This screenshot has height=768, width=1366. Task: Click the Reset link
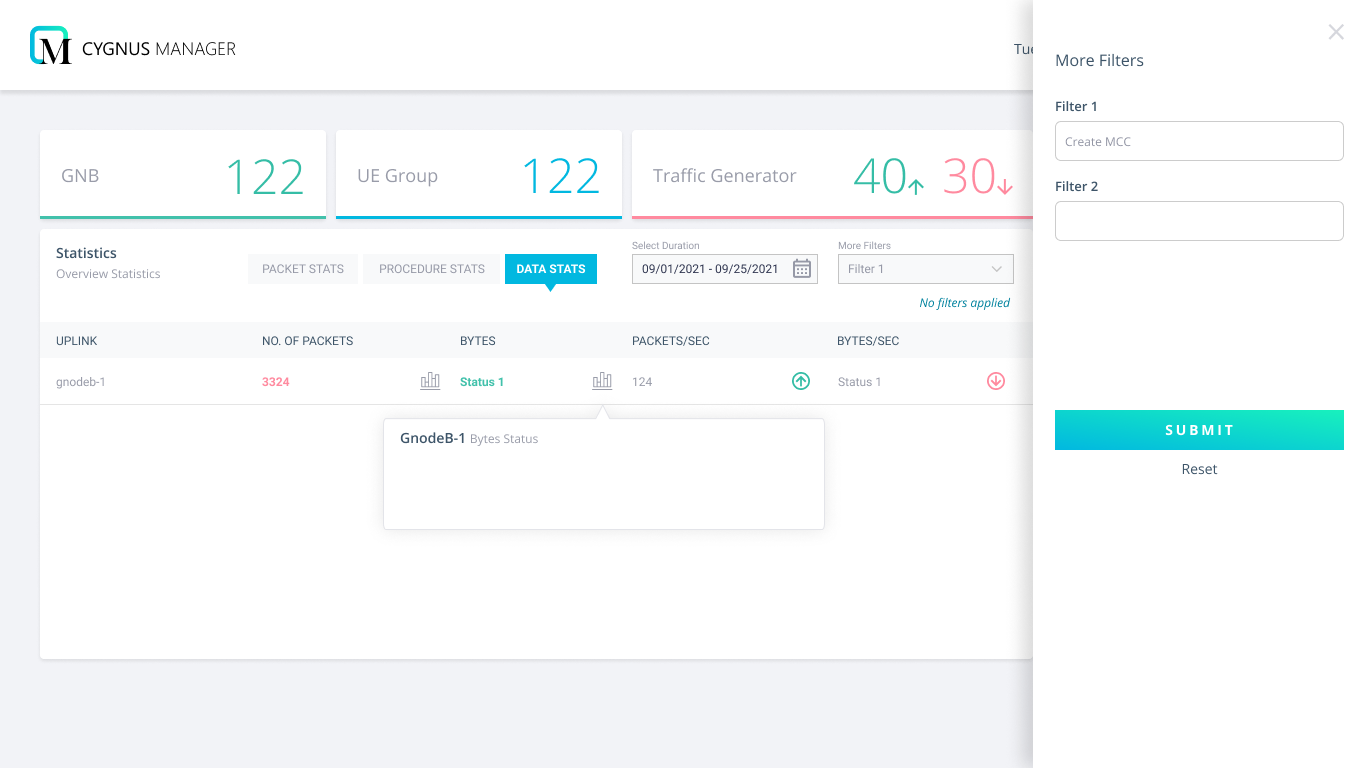pos(1199,469)
